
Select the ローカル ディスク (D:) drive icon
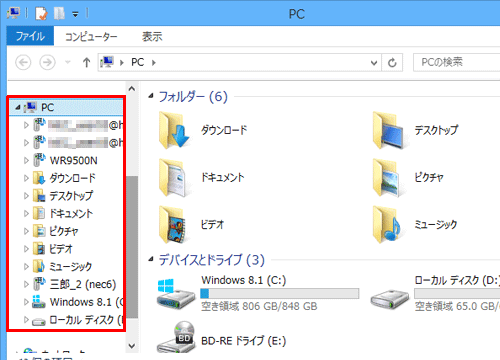pyautogui.click(x=390, y=298)
